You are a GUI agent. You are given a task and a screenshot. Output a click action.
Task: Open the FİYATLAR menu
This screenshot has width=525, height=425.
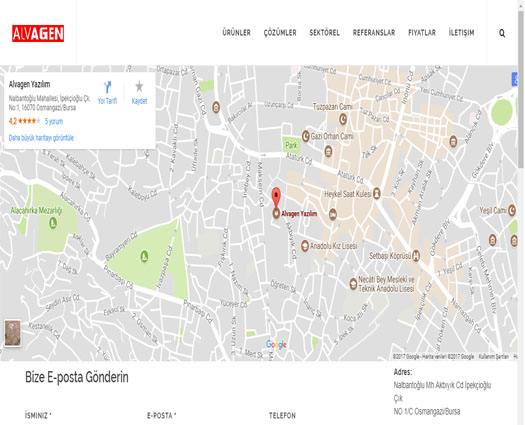pos(422,33)
